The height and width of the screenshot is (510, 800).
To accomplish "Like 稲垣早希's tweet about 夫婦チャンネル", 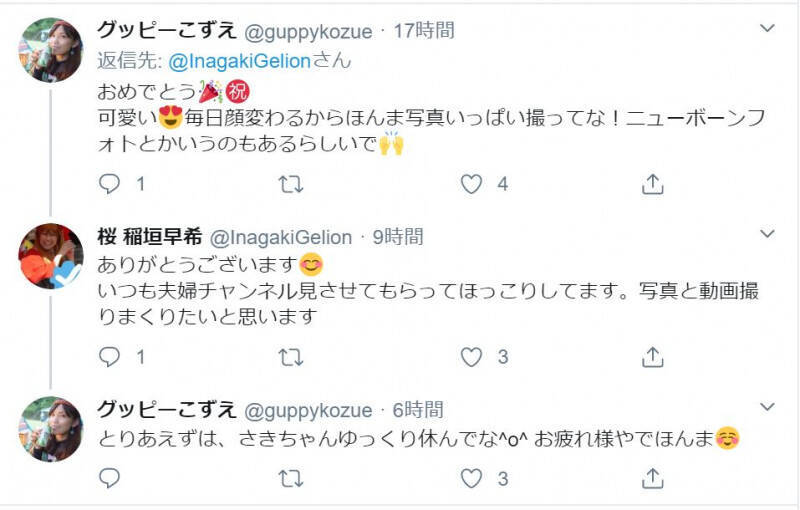I will [x=471, y=357].
